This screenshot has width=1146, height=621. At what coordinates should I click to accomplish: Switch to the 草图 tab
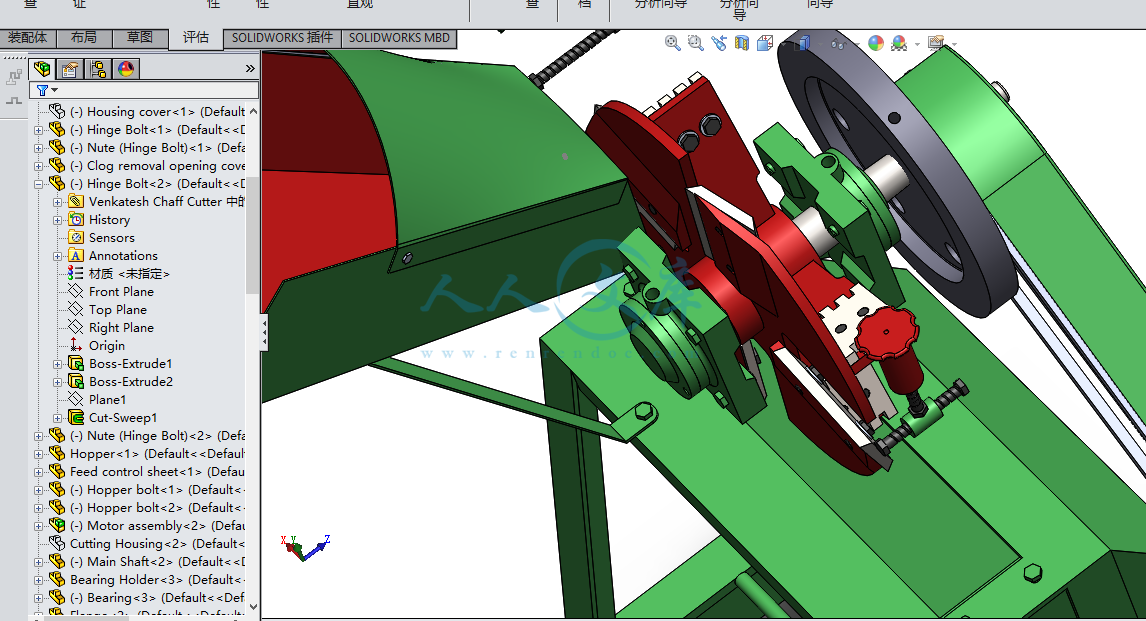coord(140,38)
